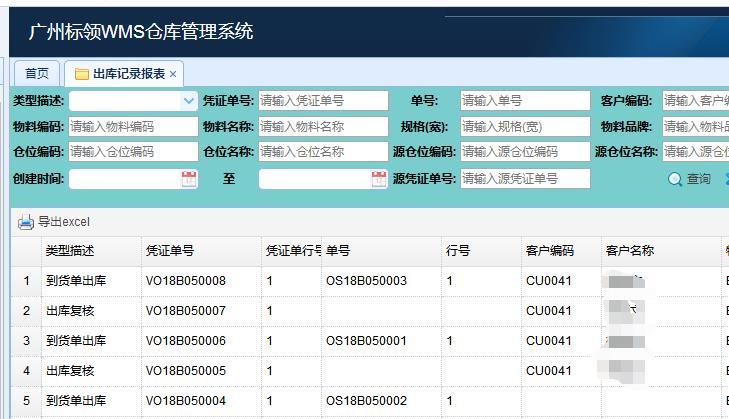The width and height of the screenshot is (729, 419).
Task: Close the 出库记录报表 tab
Action: 173,74
